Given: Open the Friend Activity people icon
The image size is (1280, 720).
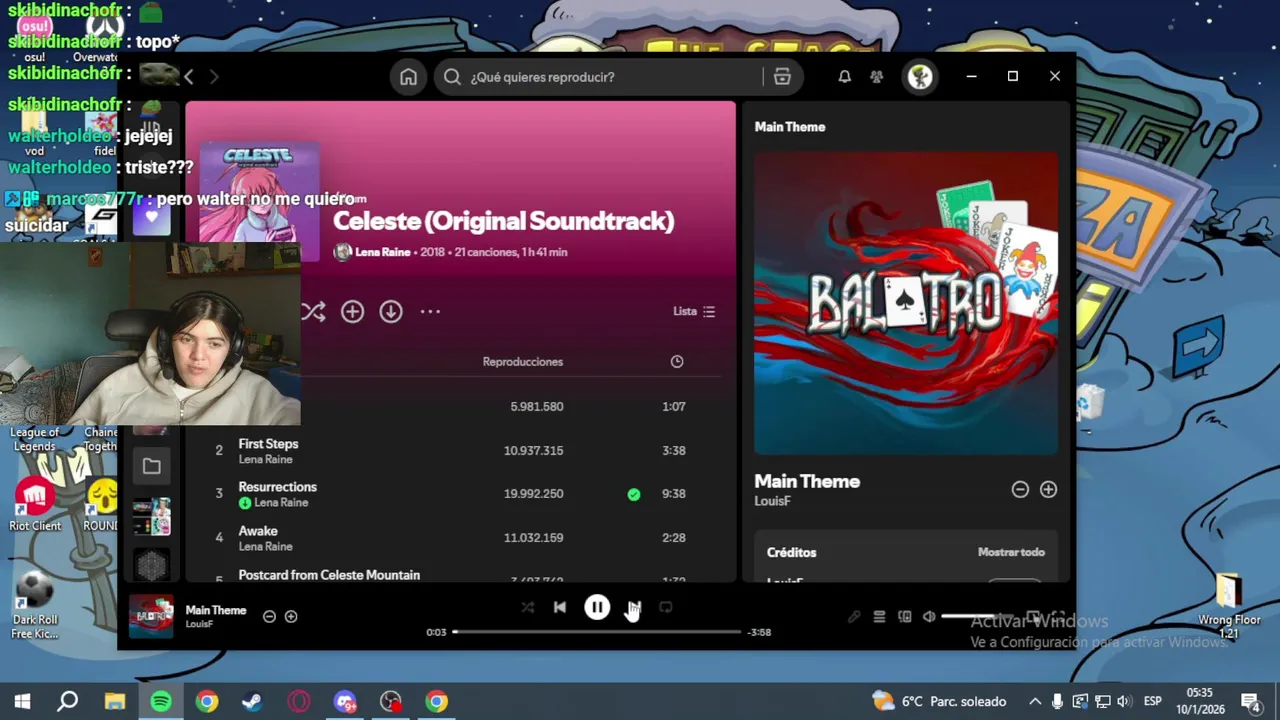Looking at the screenshot, I should [877, 77].
